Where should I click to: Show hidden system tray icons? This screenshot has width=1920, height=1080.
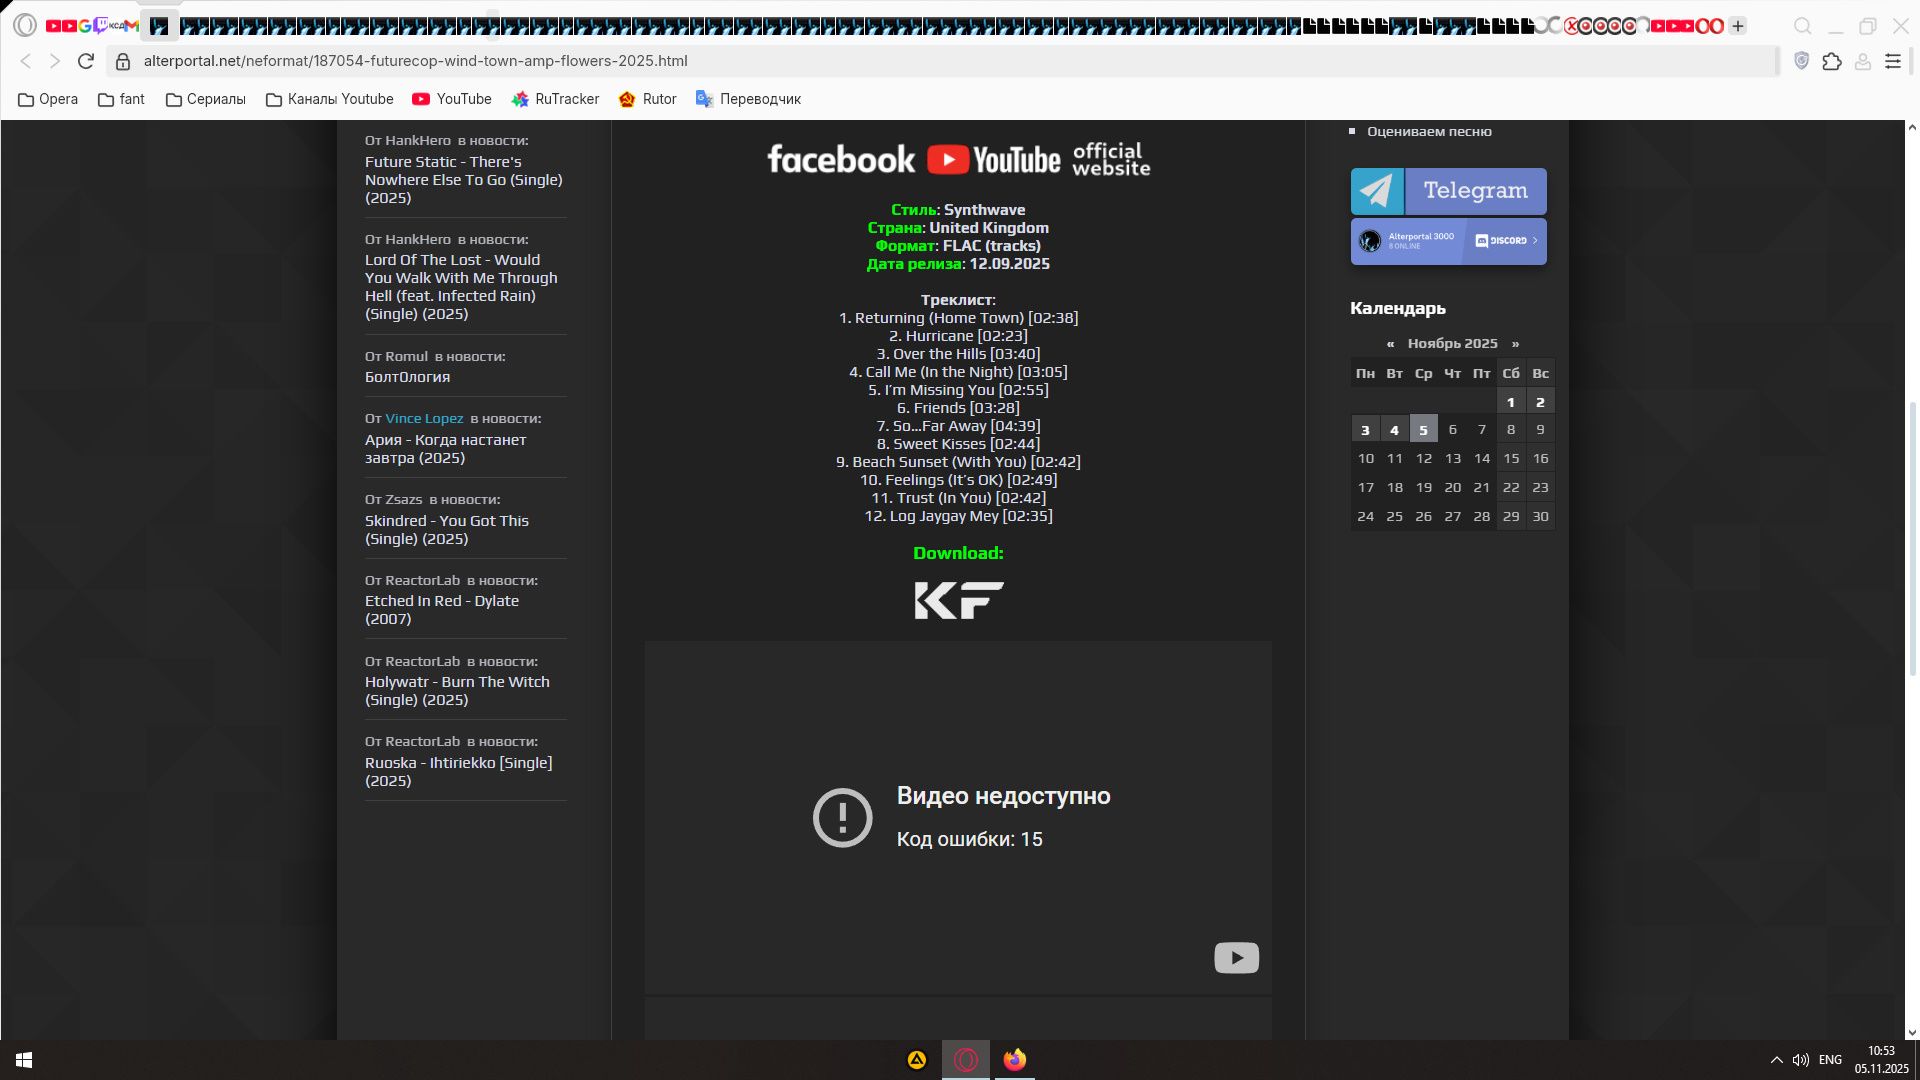(1776, 1060)
